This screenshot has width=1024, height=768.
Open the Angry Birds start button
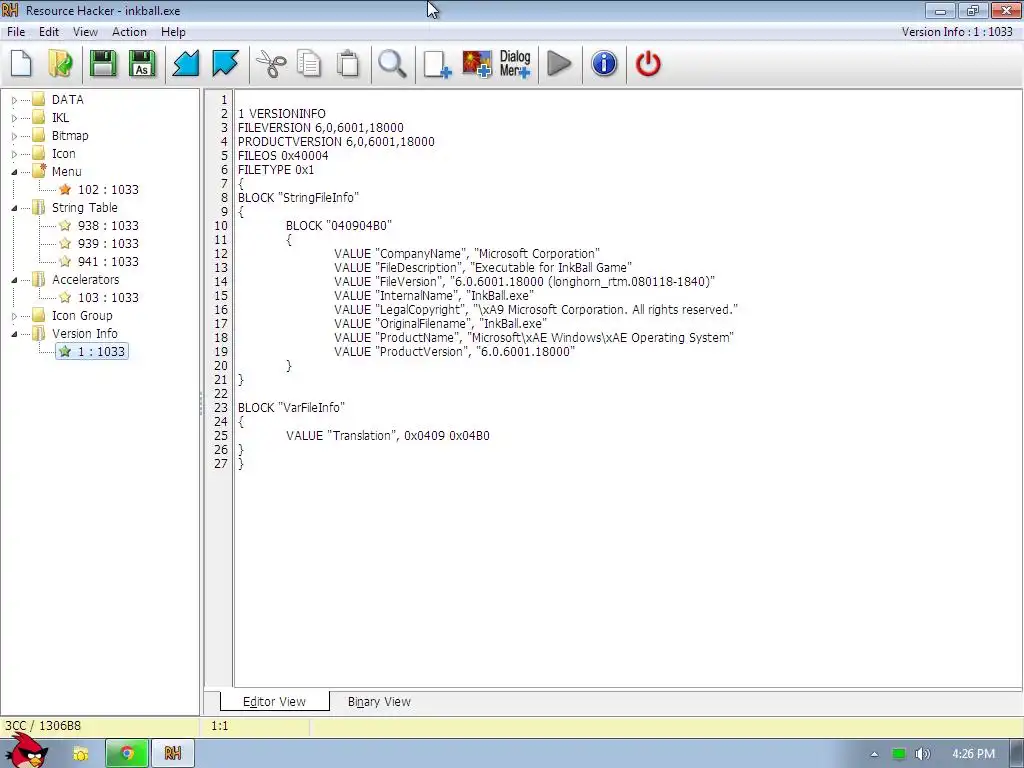(x=25, y=751)
